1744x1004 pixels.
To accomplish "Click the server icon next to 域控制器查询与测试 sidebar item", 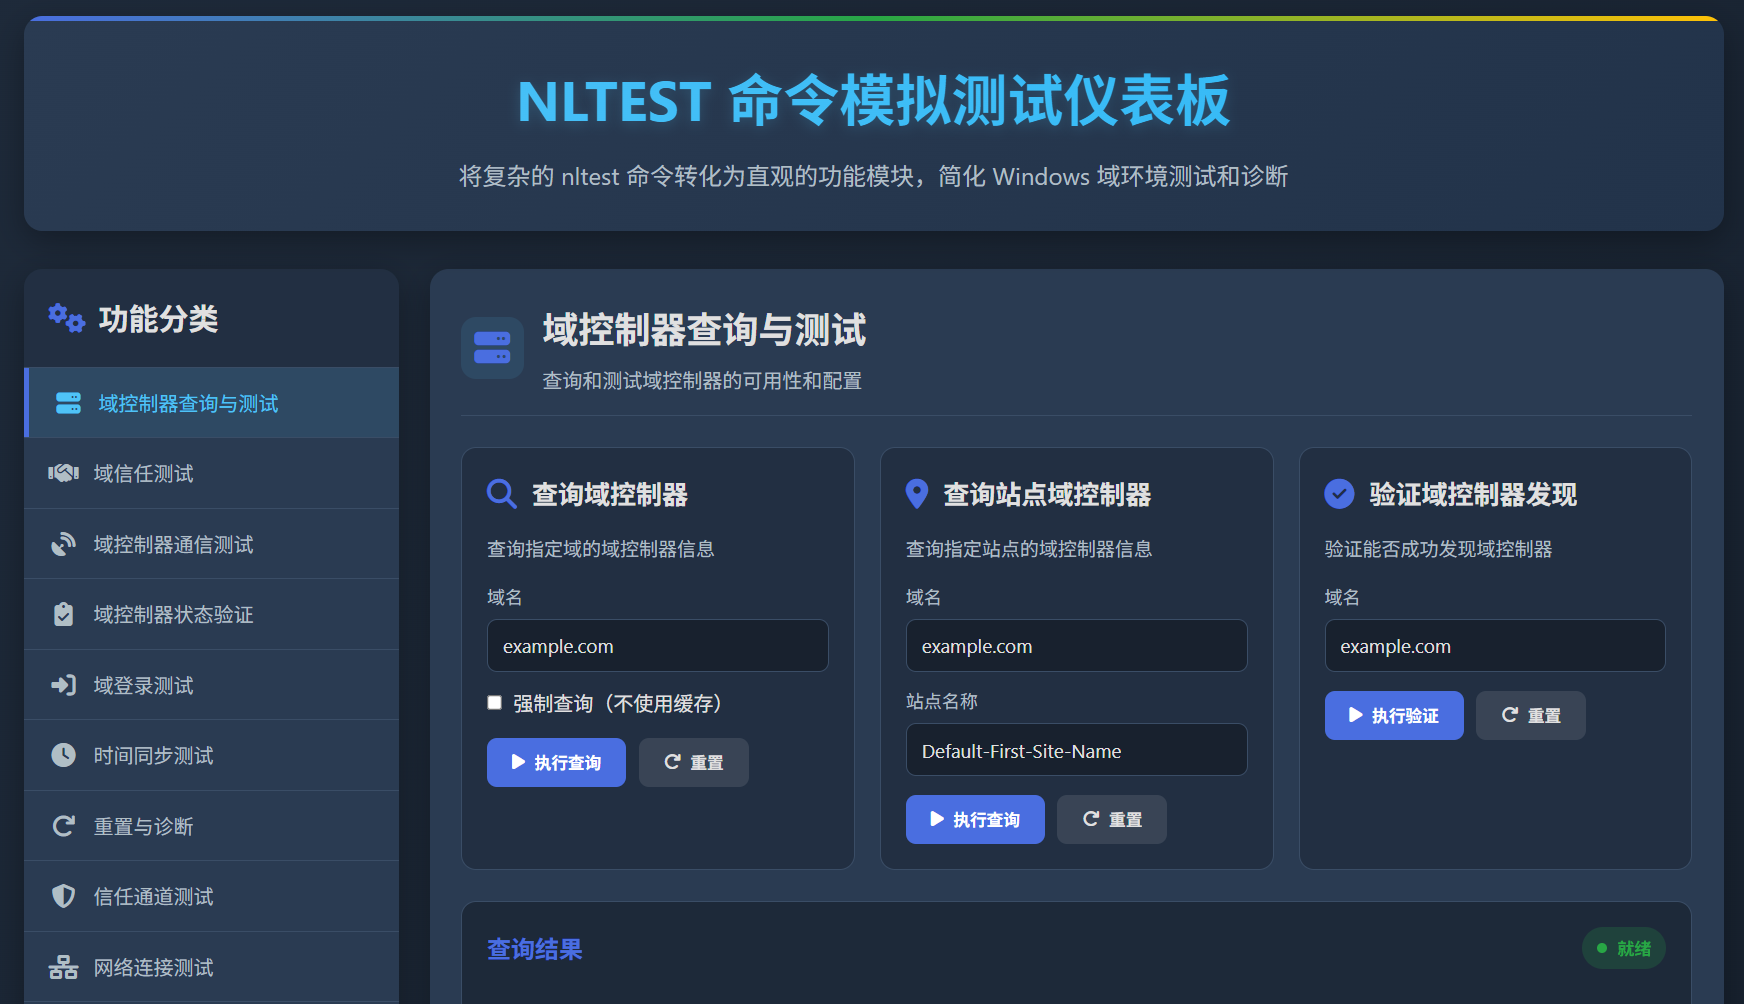I will 68,403.
